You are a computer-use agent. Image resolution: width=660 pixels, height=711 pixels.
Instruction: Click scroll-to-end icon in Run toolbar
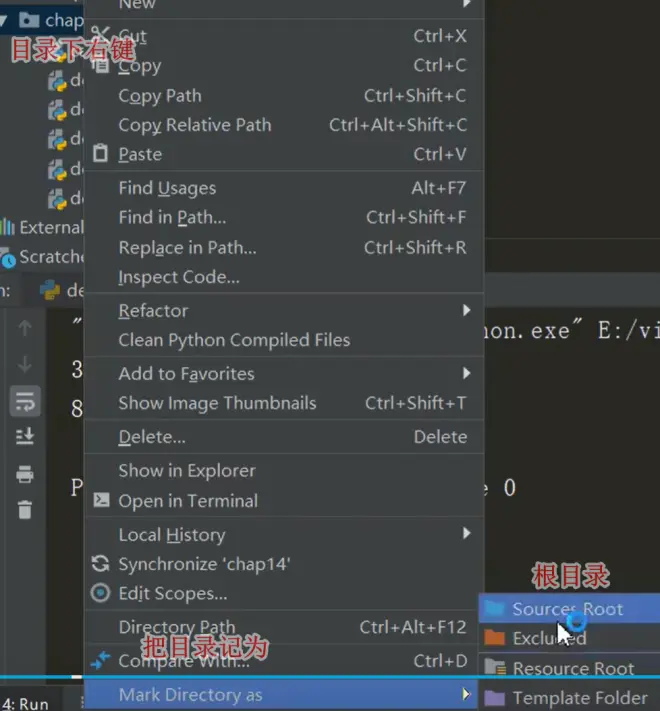coord(25,436)
